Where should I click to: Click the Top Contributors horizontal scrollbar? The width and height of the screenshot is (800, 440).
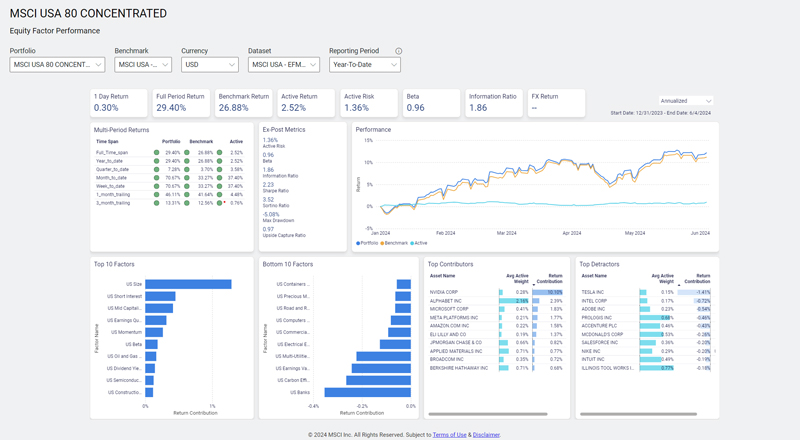[488, 414]
